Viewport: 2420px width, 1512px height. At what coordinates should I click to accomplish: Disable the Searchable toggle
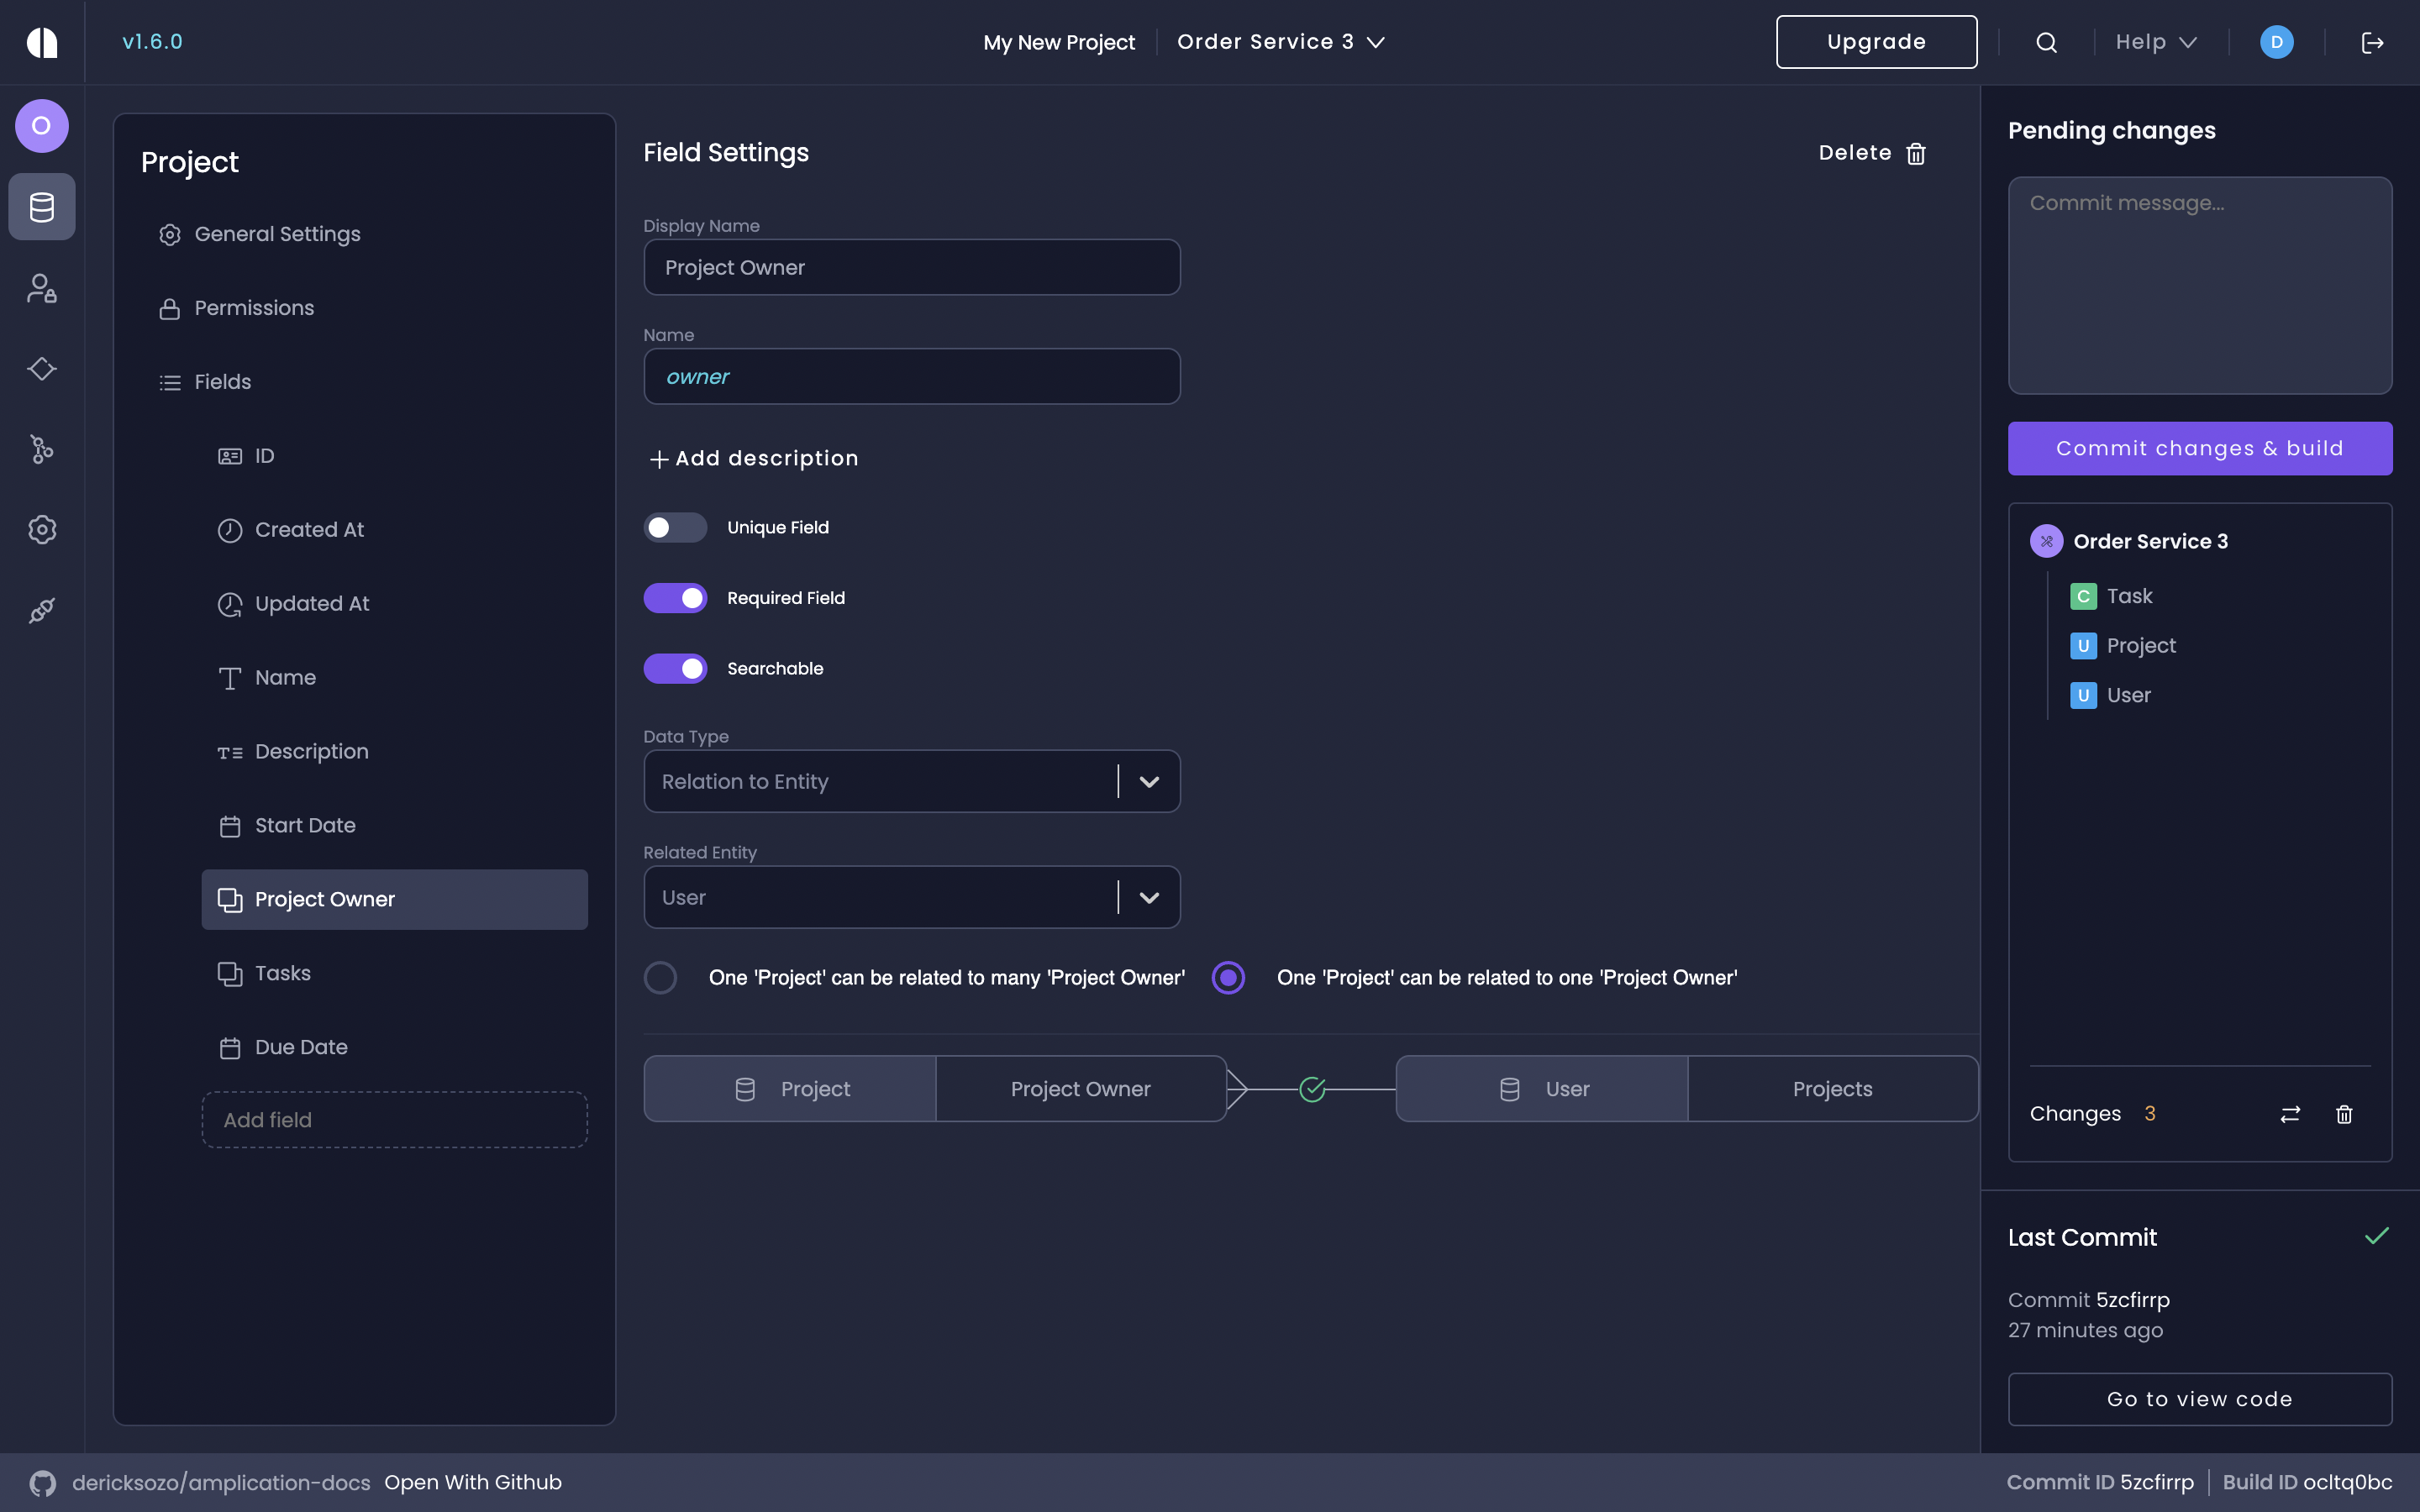[675, 668]
